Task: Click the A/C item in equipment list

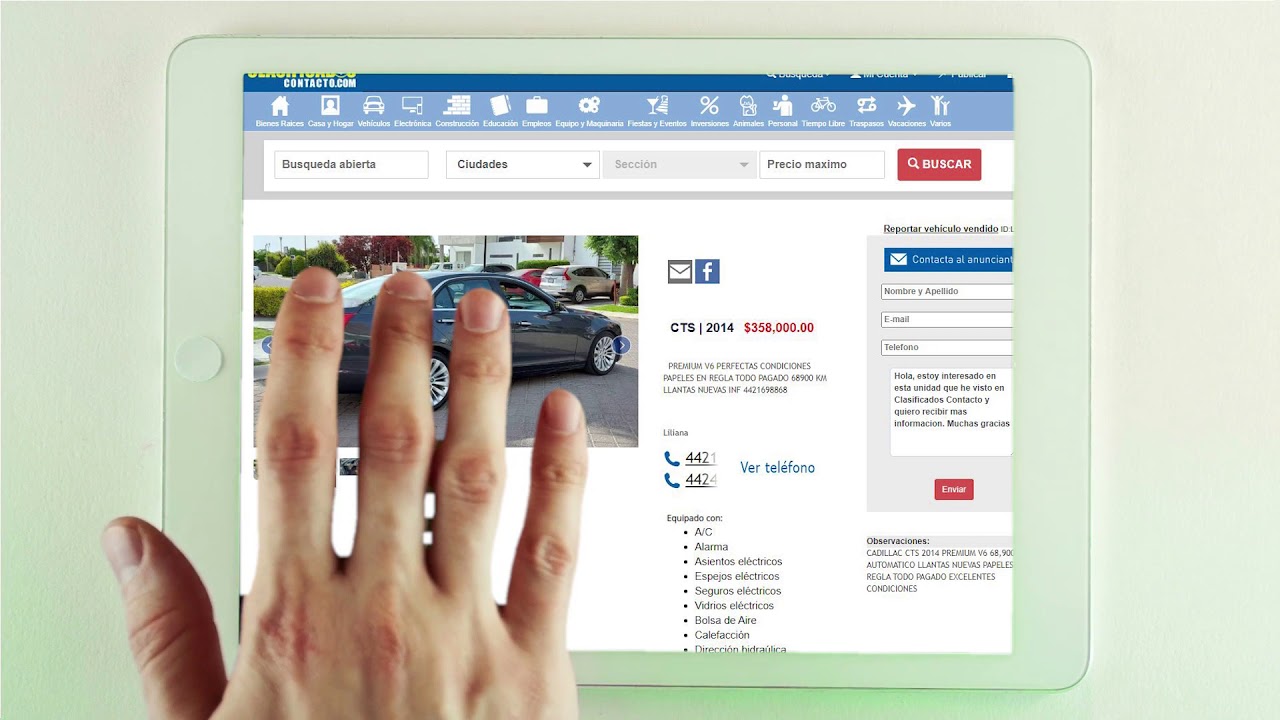Action: pyautogui.click(x=704, y=532)
